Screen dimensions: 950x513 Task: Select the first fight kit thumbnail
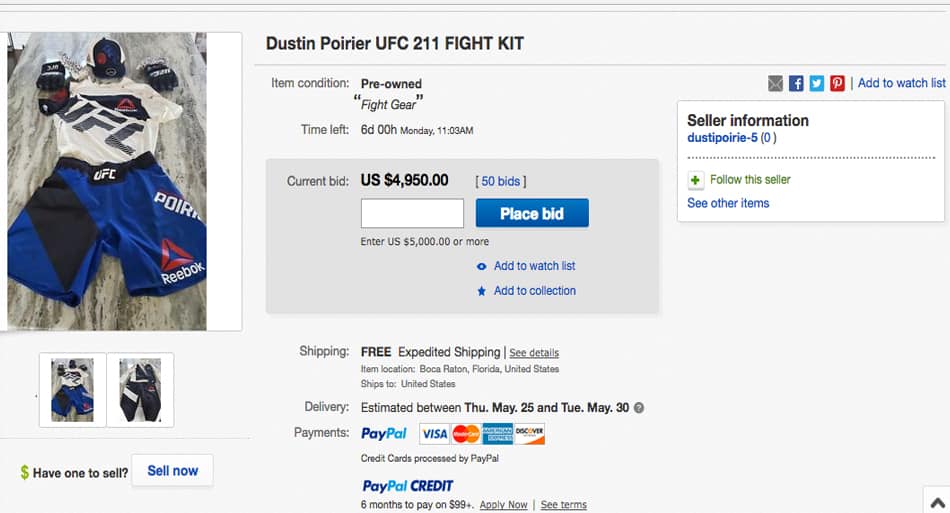(72, 389)
